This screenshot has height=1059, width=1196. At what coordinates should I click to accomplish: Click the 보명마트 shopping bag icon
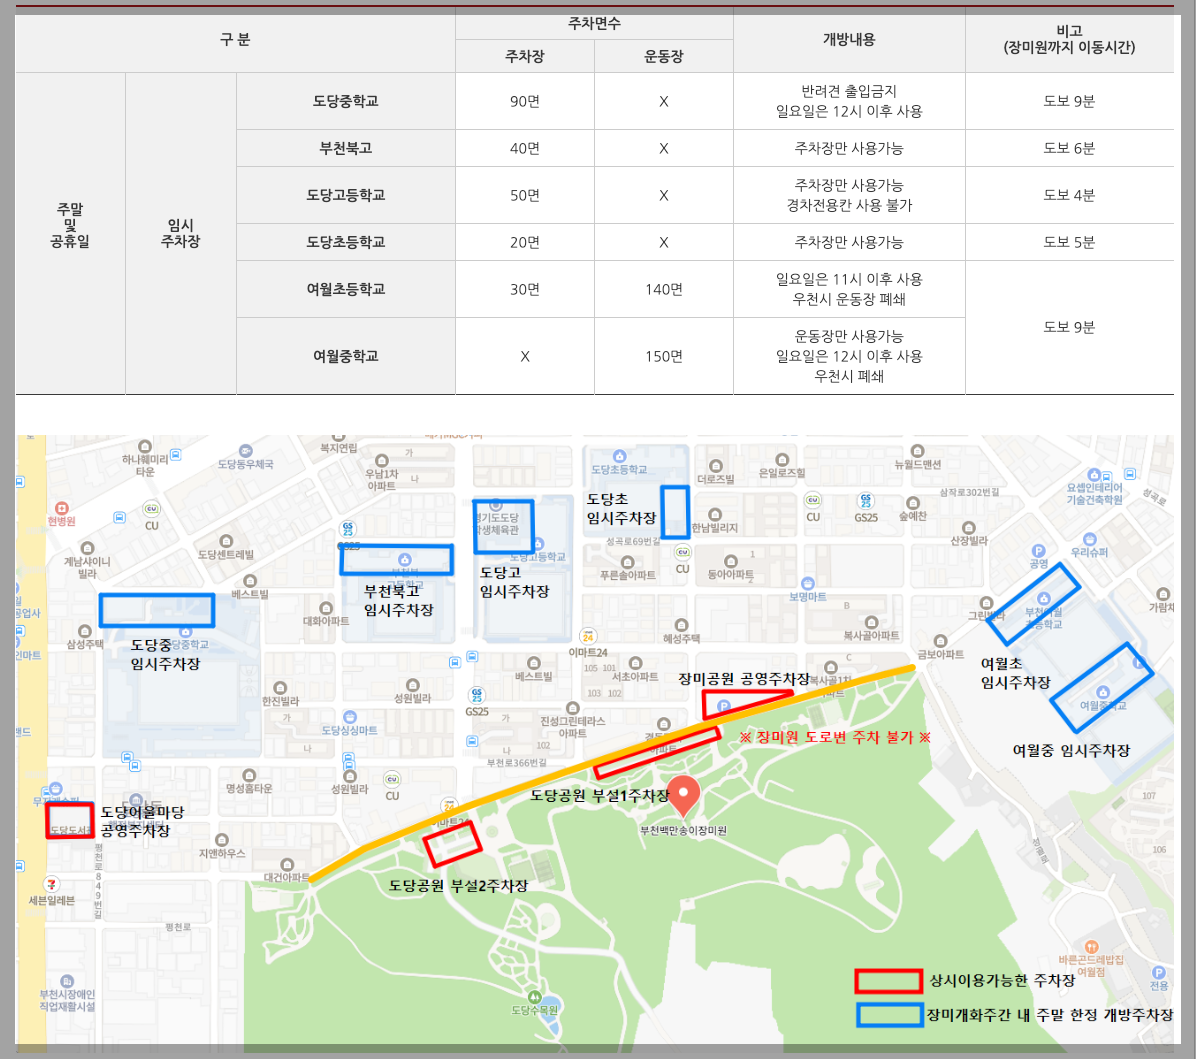(x=808, y=583)
